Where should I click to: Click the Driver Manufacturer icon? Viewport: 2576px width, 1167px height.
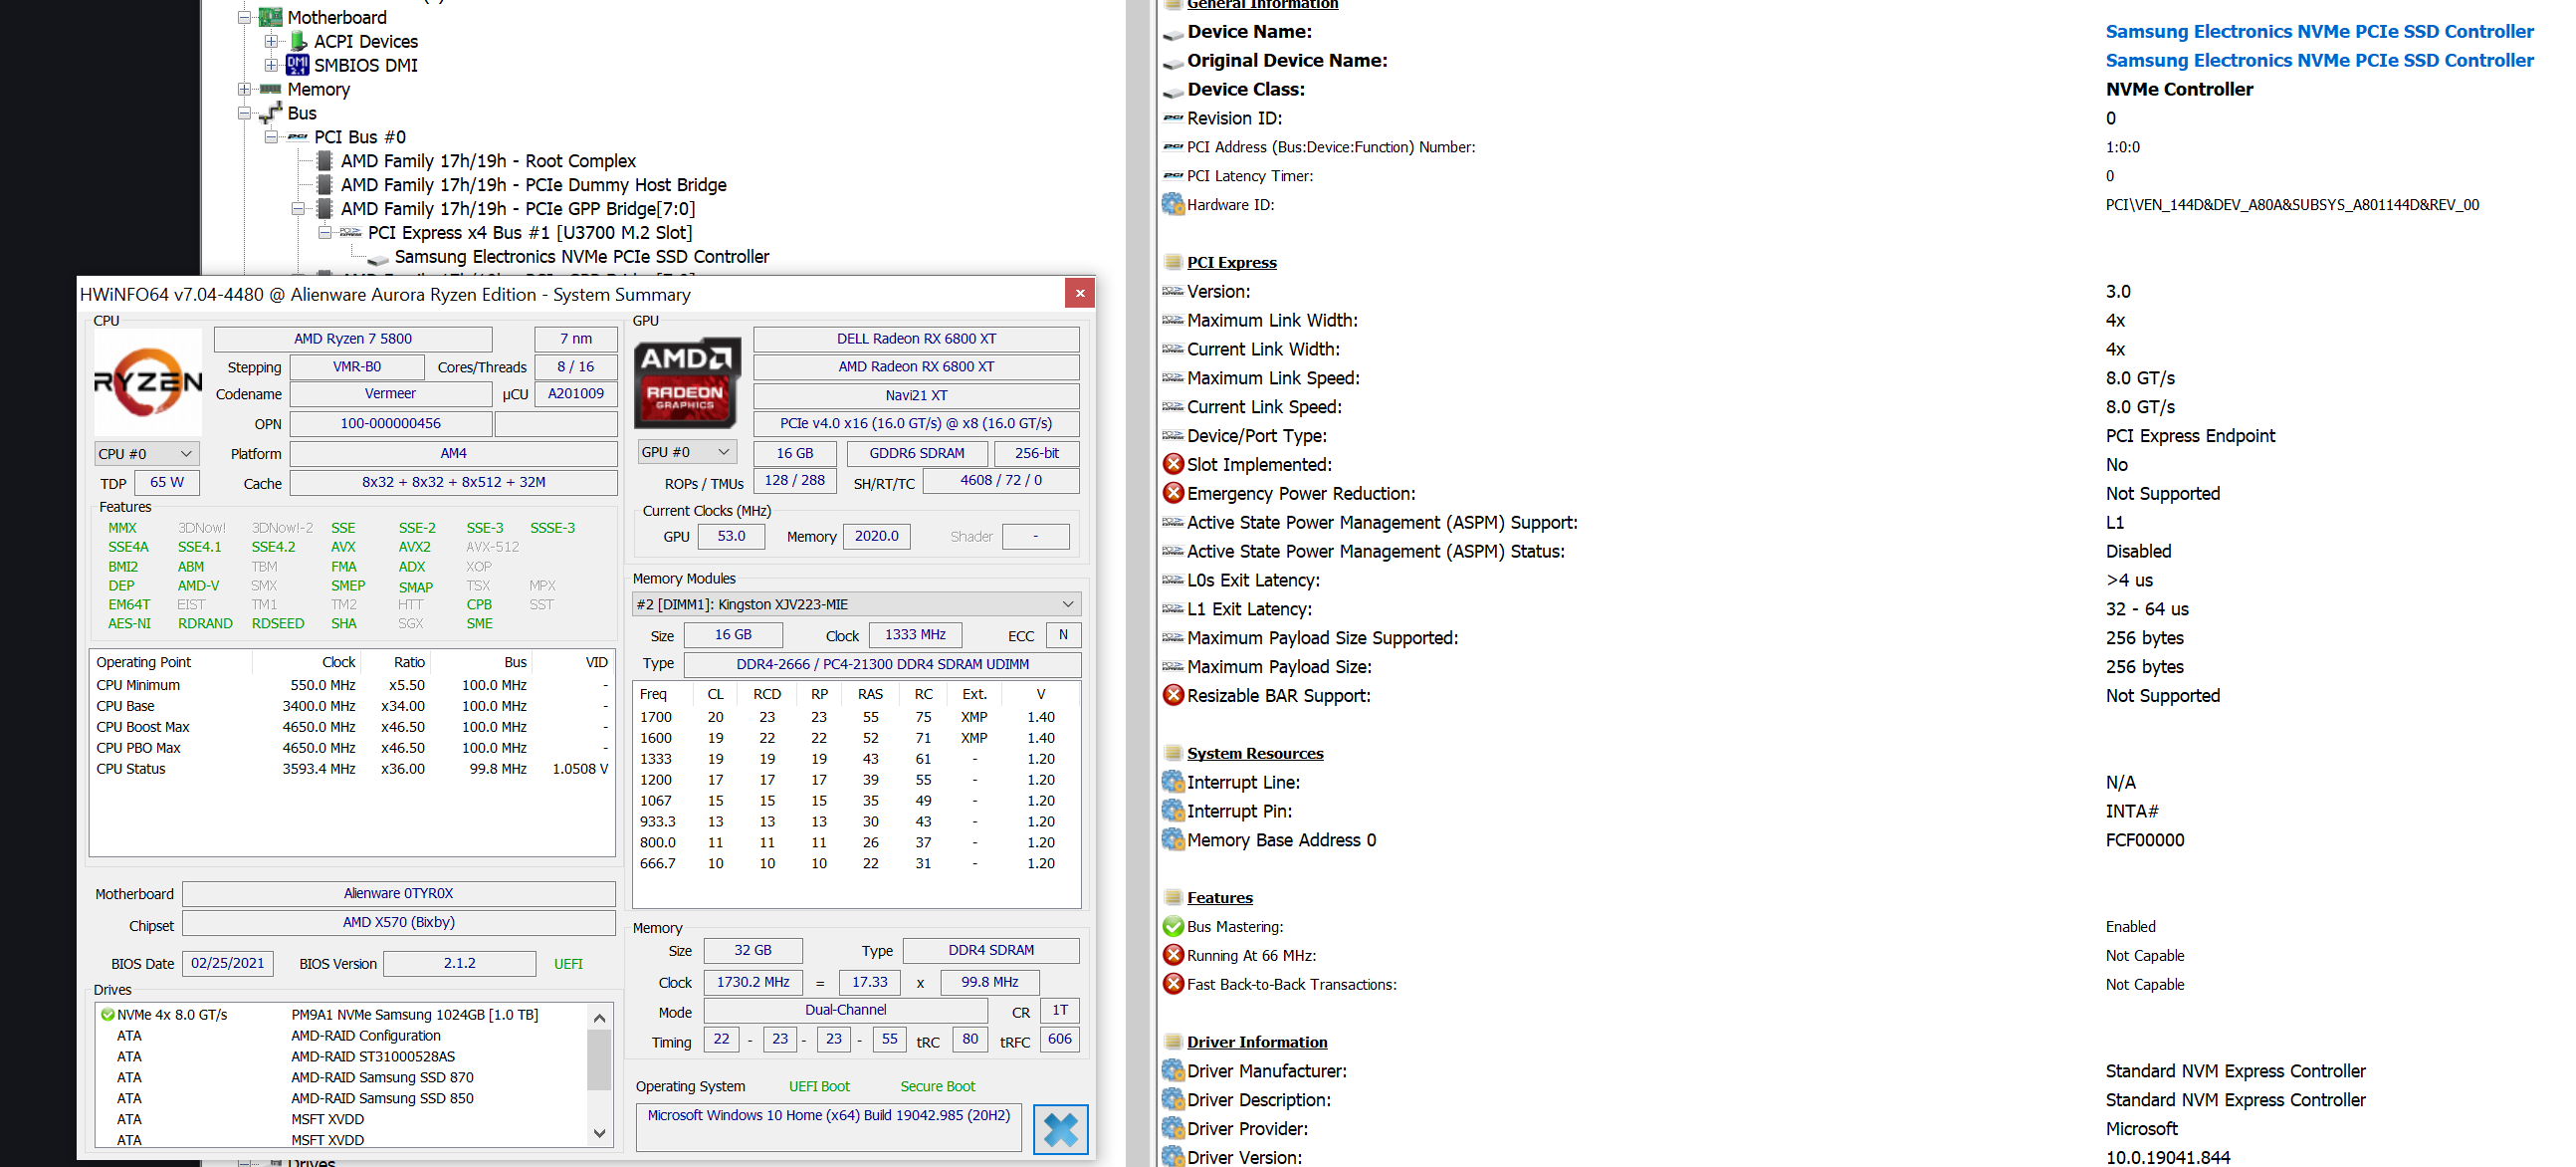pyautogui.click(x=1173, y=1071)
